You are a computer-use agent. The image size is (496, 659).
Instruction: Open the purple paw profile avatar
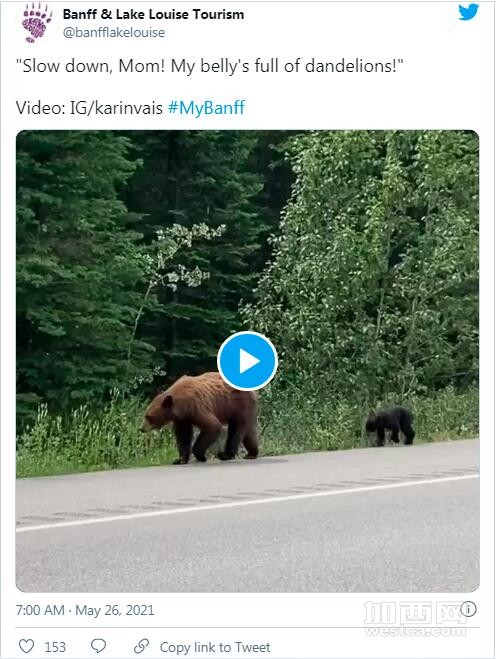click(36, 23)
